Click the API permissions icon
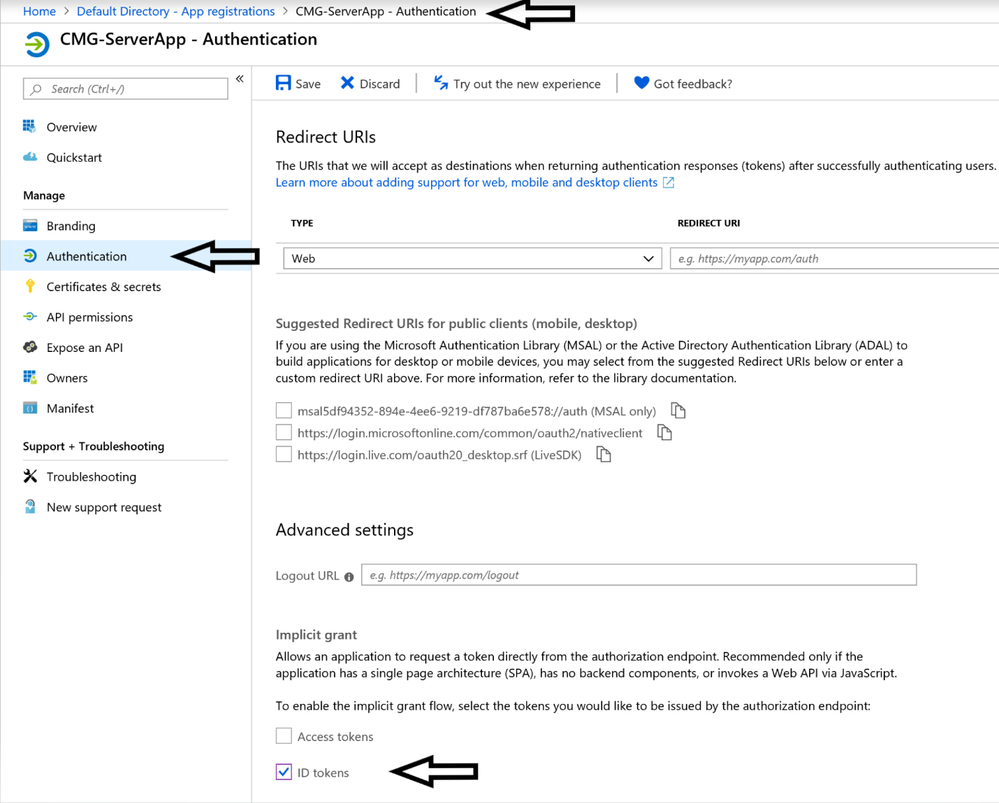999x803 pixels. (30, 317)
